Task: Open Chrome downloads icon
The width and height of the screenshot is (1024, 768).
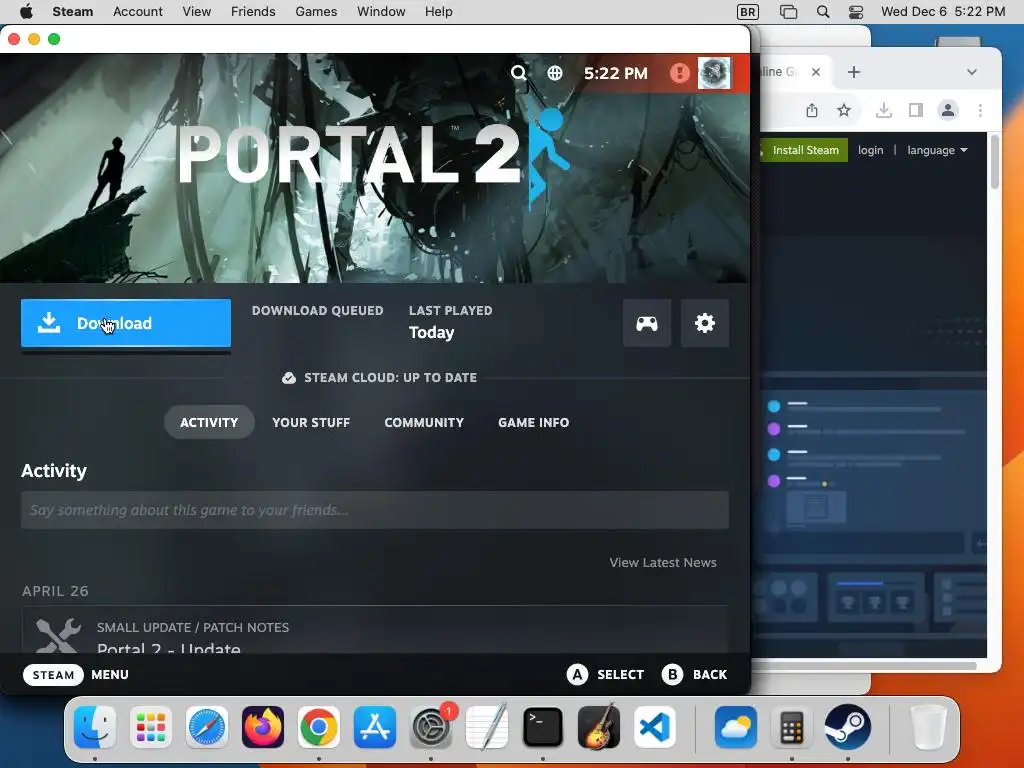Action: (884, 110)
